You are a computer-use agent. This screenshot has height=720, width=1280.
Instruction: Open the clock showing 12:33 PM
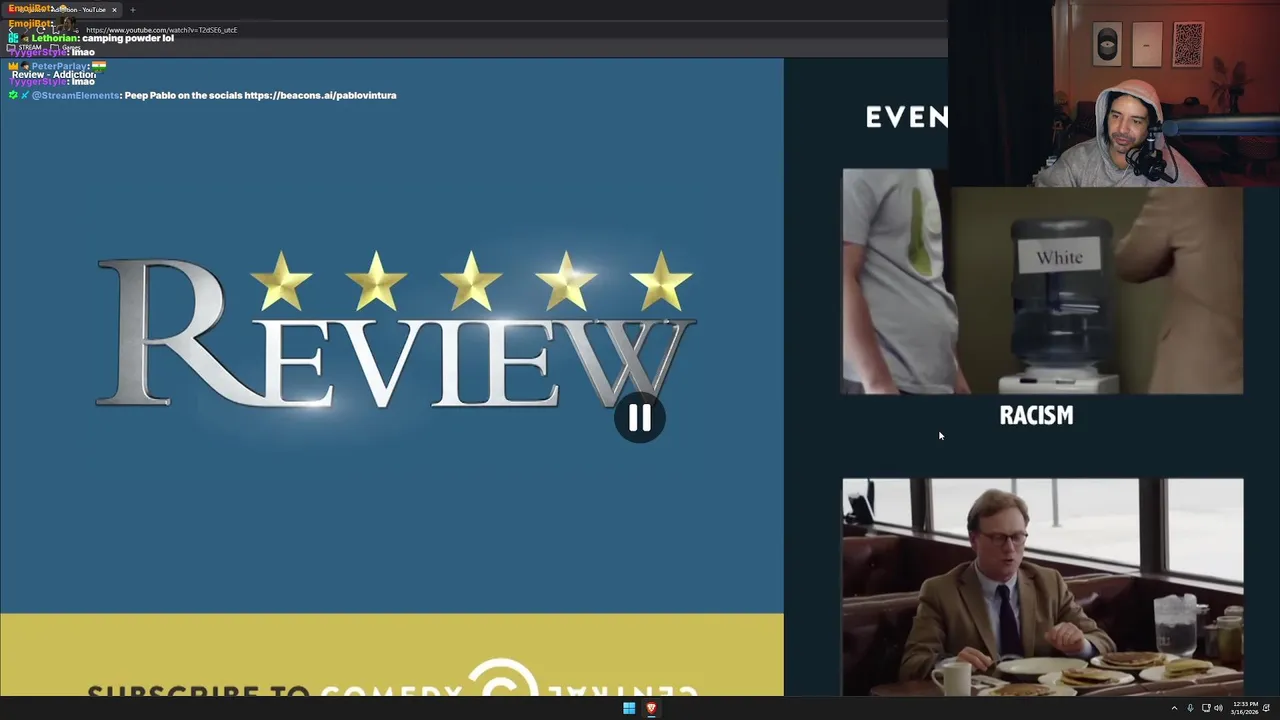tap(1244, 708)
